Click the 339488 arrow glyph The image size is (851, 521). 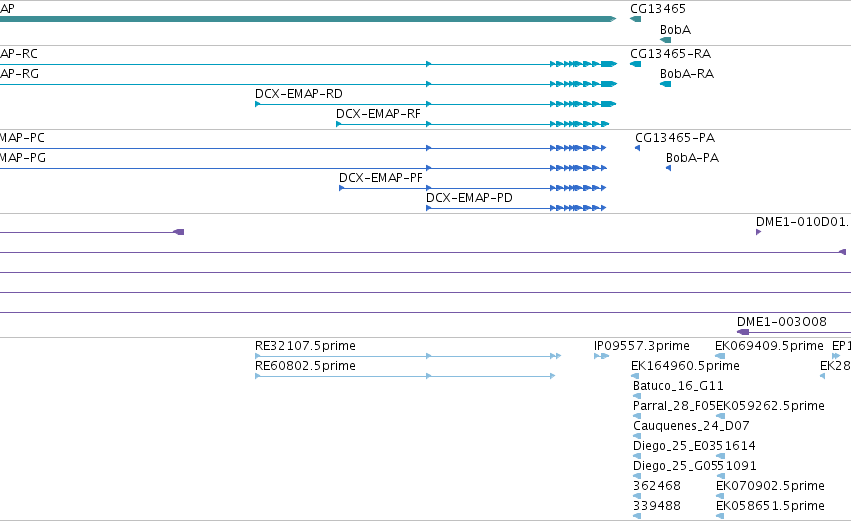click(x=637, y=516)
